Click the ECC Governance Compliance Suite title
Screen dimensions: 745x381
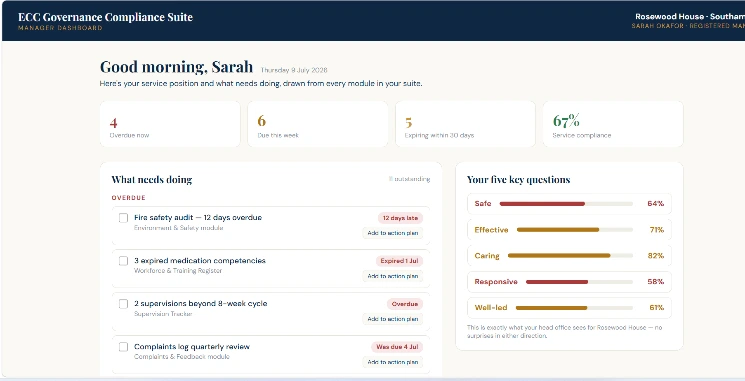(105, 17)
